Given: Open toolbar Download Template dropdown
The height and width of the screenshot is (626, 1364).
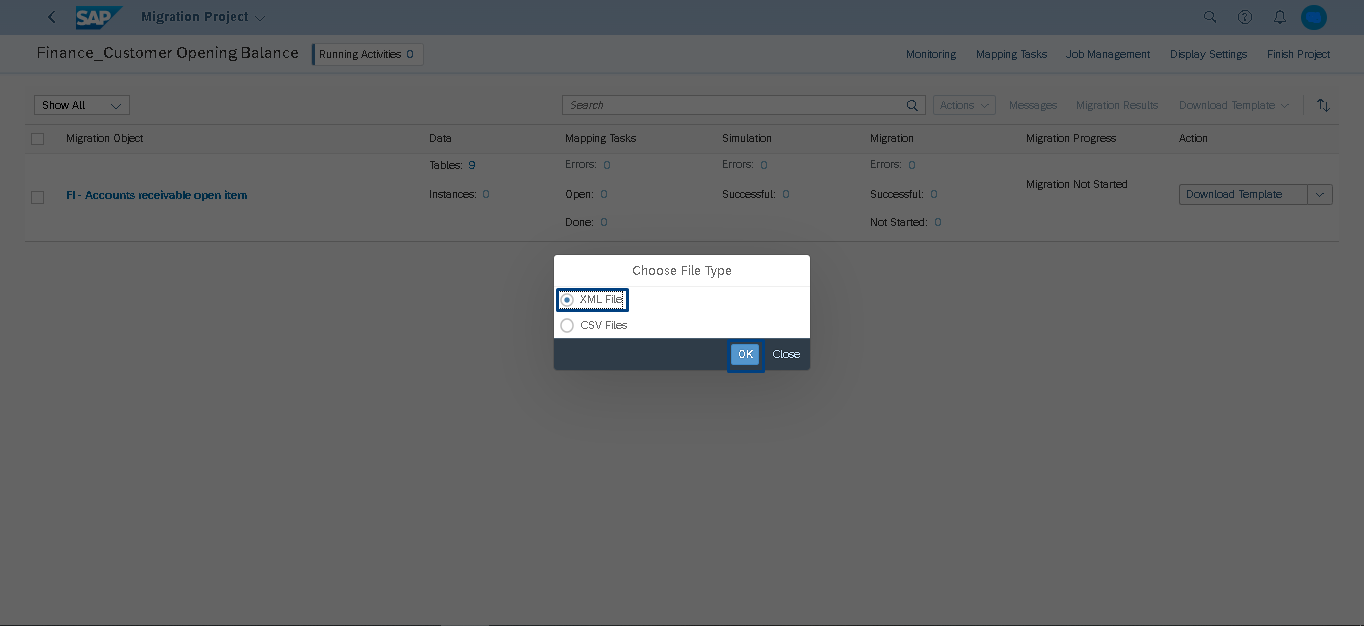Looking at the screenshot, I should 1234,105.
